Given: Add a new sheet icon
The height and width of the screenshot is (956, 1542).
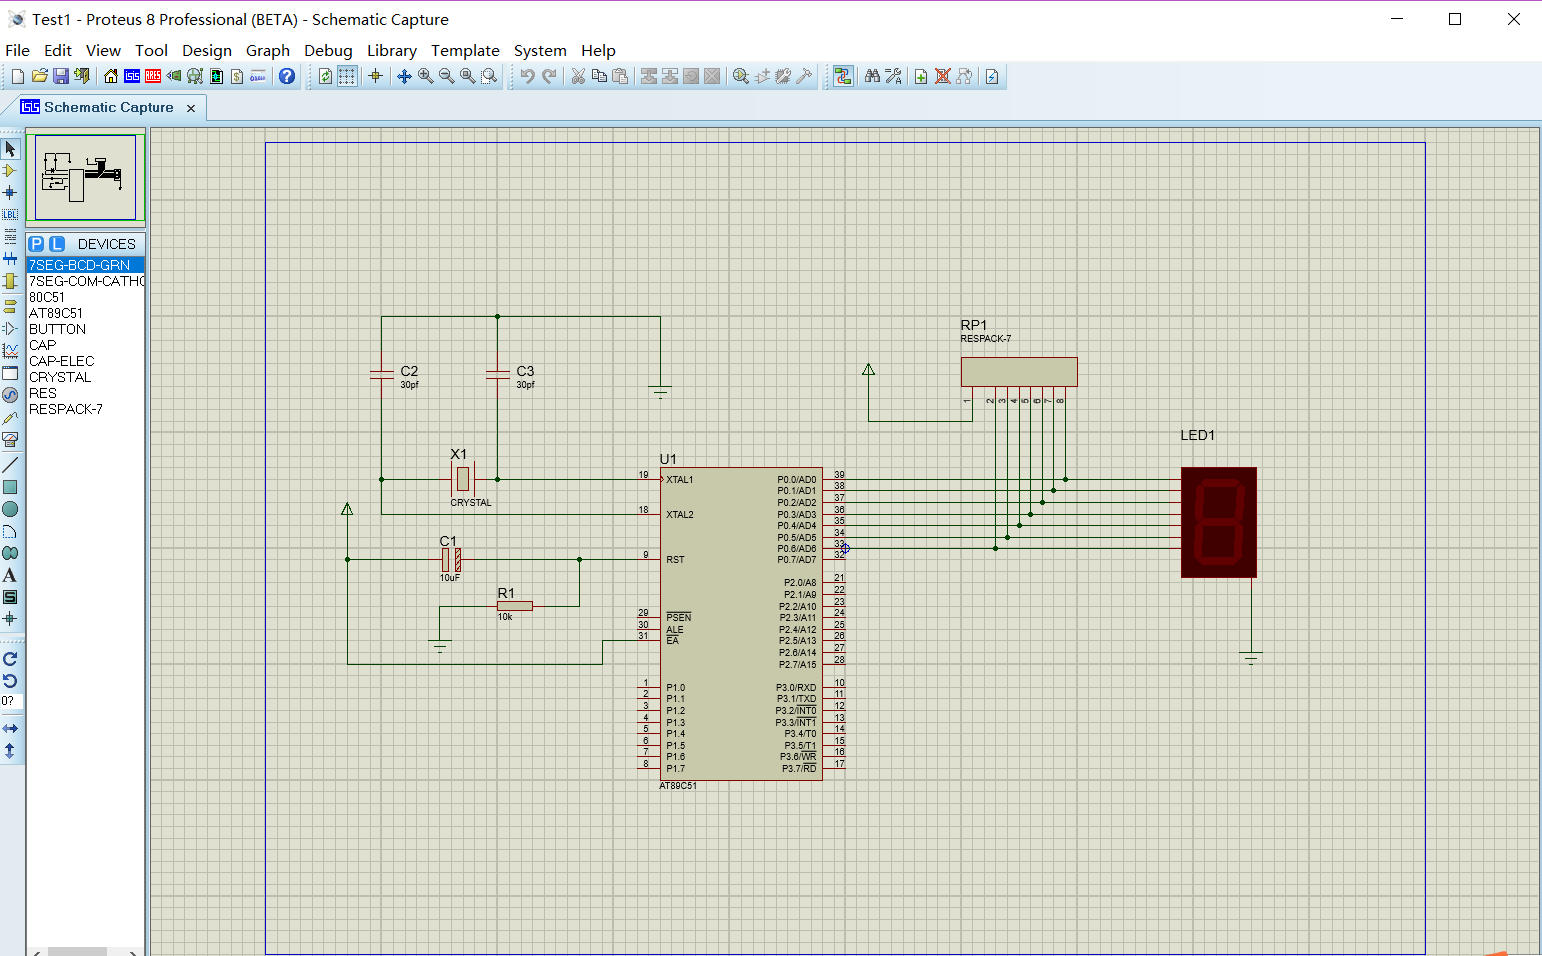Looking at the screenshot, I should pos(921,76).
